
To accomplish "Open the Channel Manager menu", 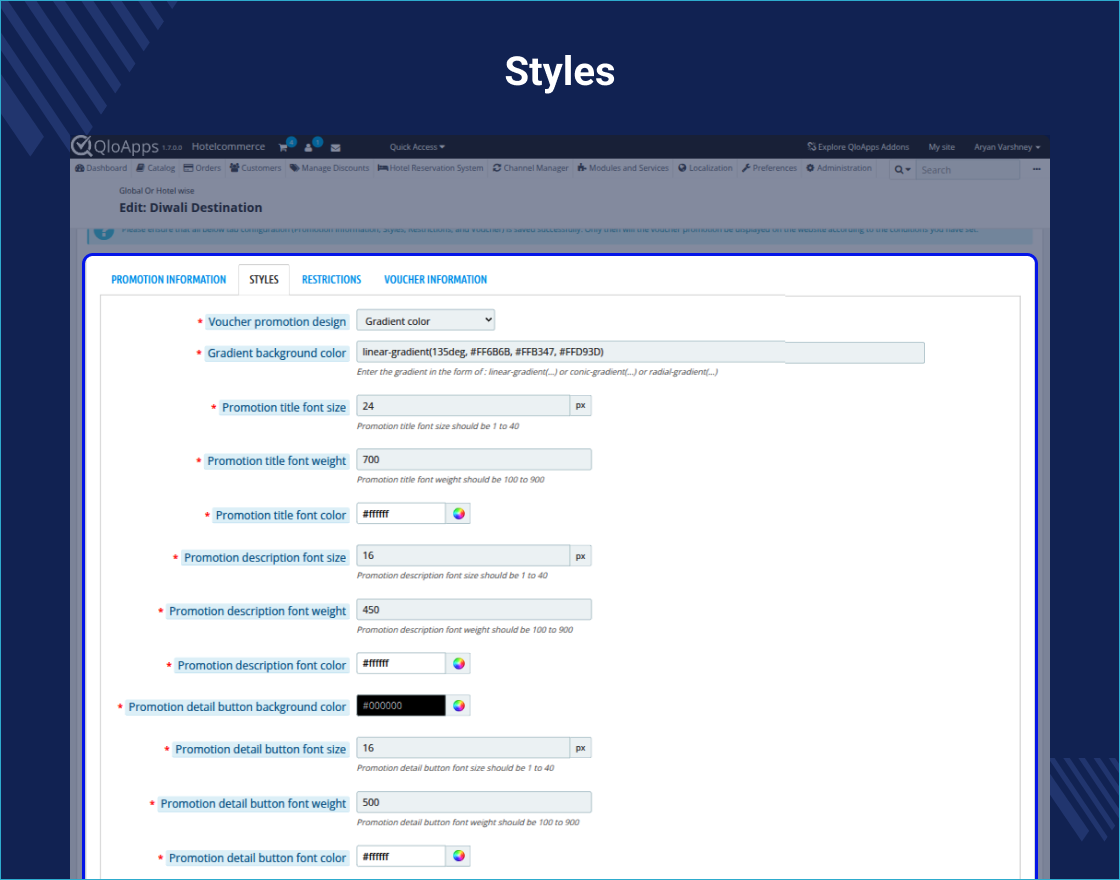I will pyautogui.click(x=530, y=168).
